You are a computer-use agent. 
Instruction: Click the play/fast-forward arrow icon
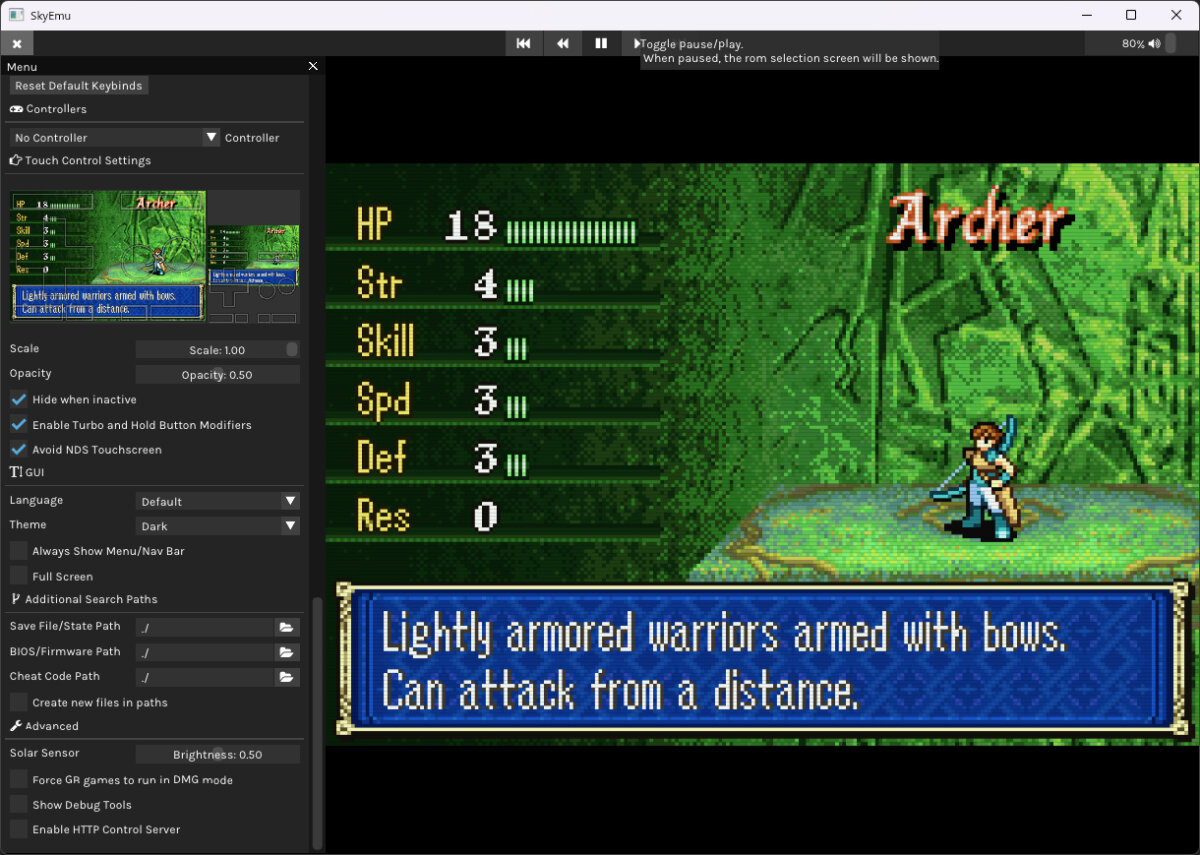pyautogui.click(x=637, y=43)
